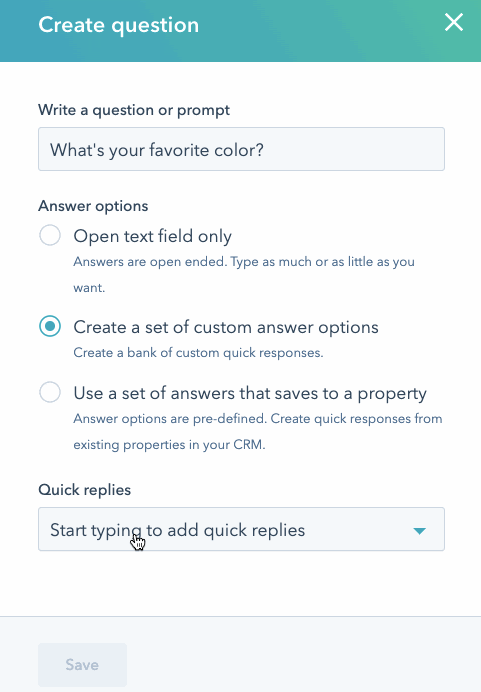Click 'Create a bank of custom quick responses' description
Image resolution: width=481 pixels, height=692 pixels.
click(198, 353)
